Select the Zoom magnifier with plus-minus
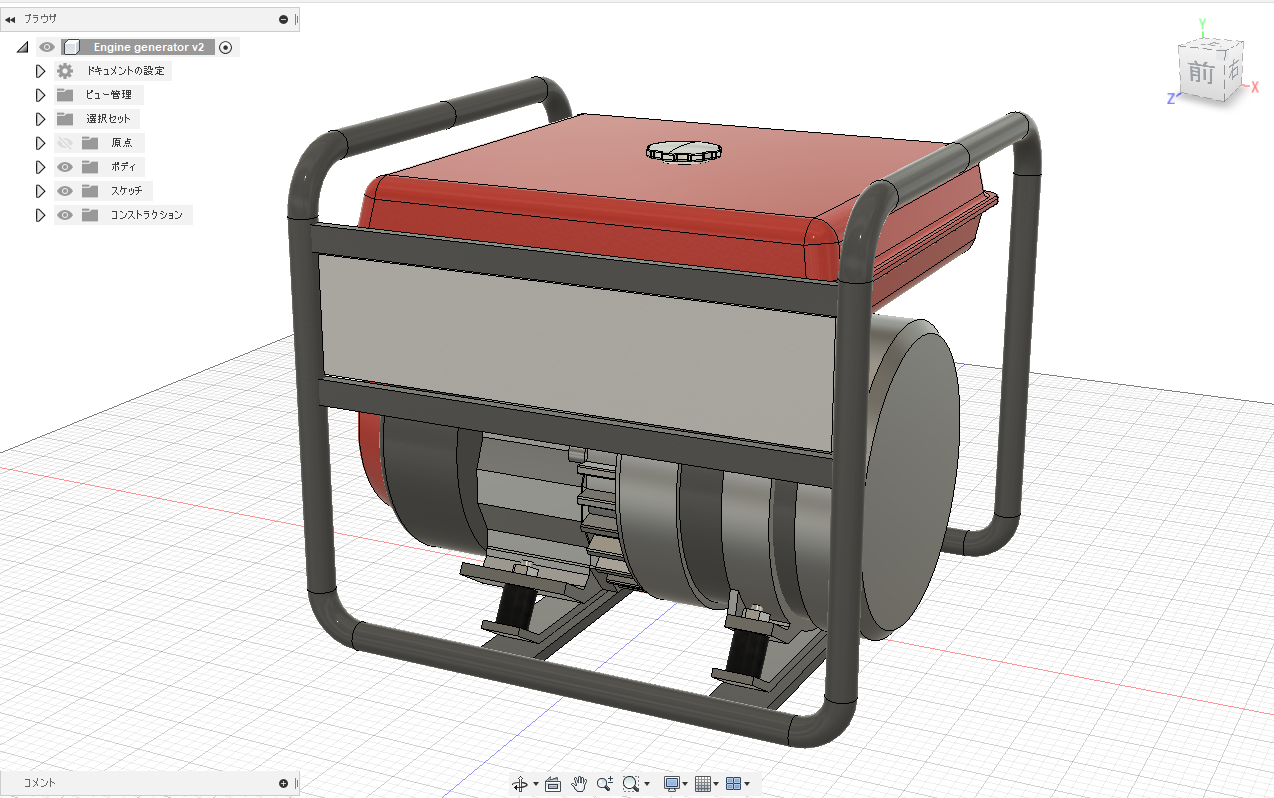1274x798 pixels. point(604,784)
